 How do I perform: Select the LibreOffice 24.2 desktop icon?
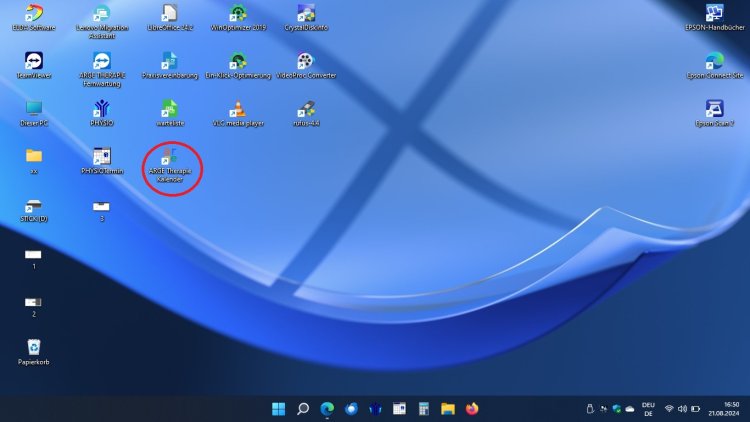170,18
